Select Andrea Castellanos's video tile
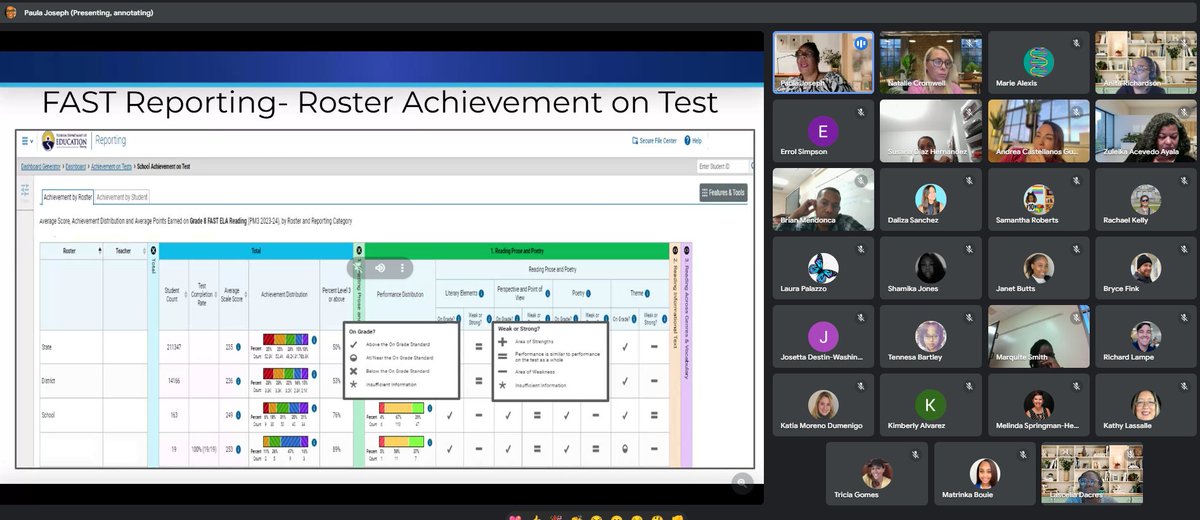This screenshot has height=520, width=1200. [1038, 131]
